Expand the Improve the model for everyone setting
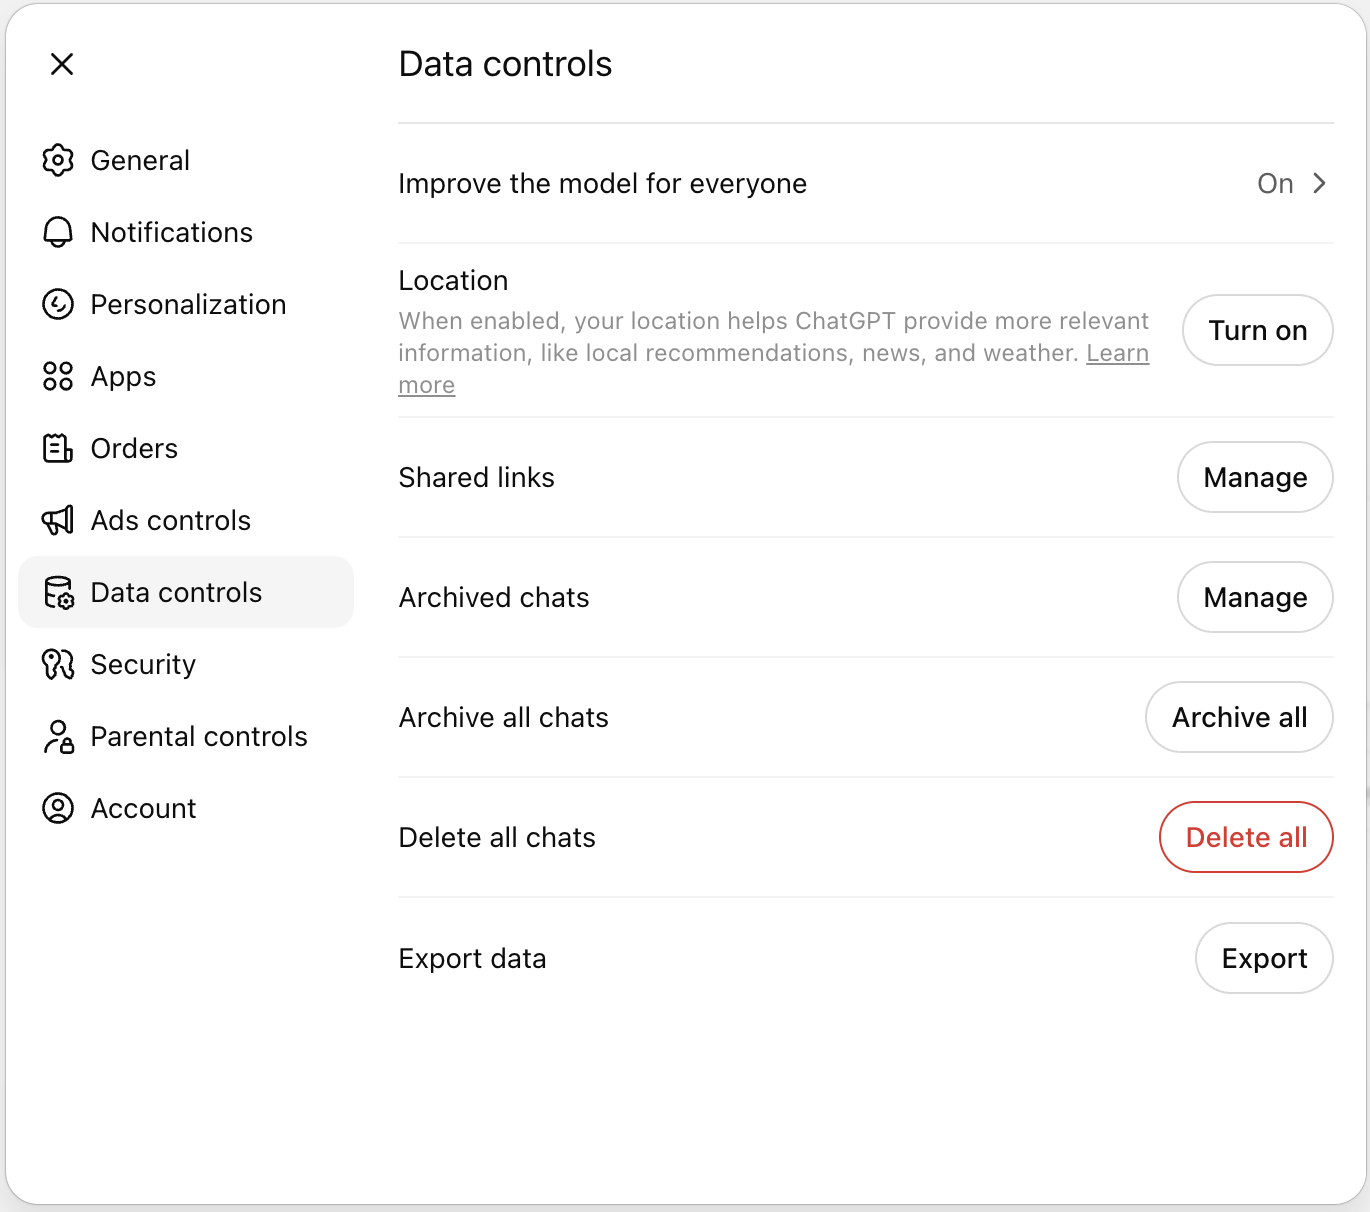 click(x=1294, y=183)
